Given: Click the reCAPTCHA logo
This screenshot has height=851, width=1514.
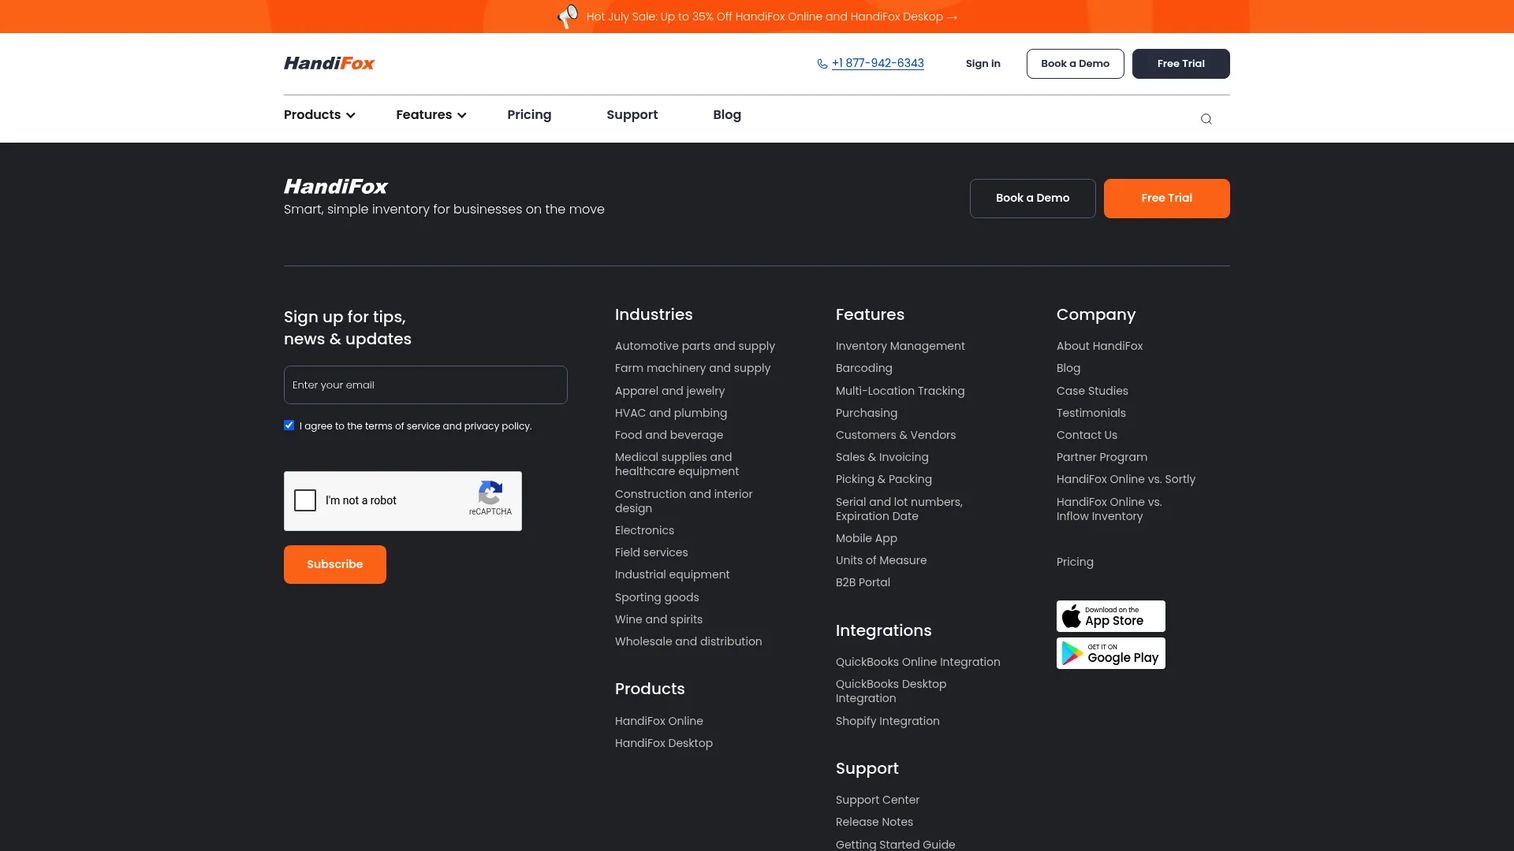Looking at the screenshot, I should tap(490, 493).
